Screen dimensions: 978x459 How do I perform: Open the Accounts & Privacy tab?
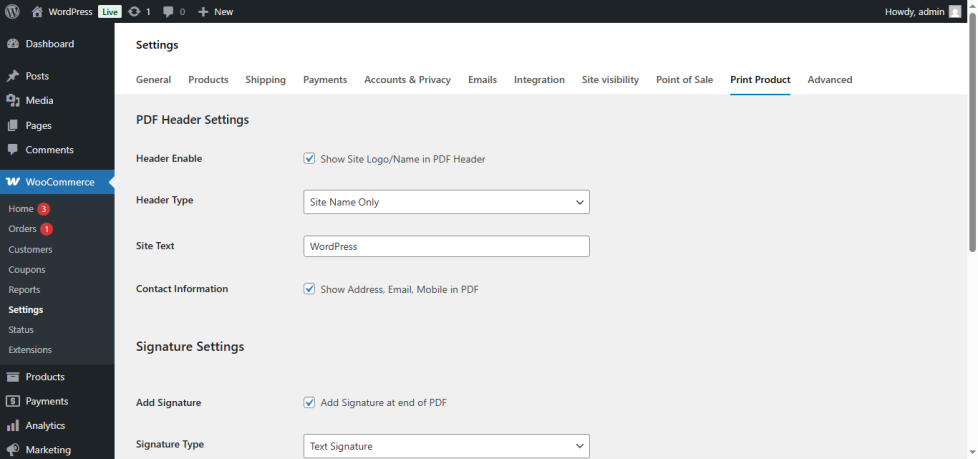pos(407,80)
